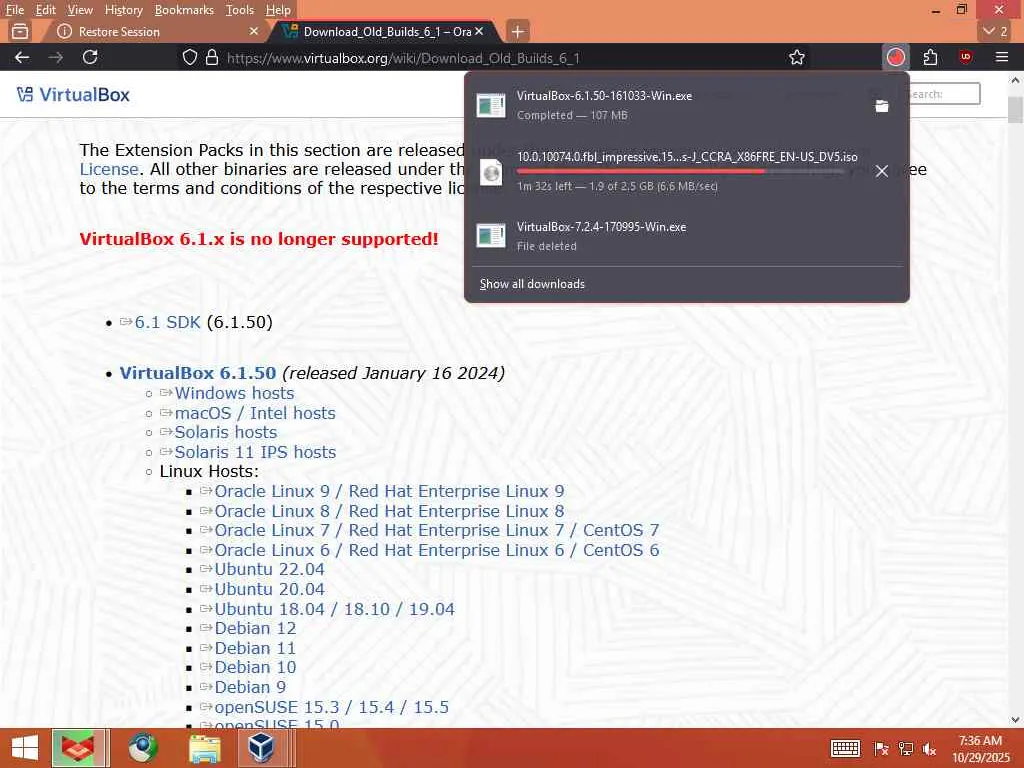Open the Solaris 11 IPS hosts link

click(x=255, y=452)
